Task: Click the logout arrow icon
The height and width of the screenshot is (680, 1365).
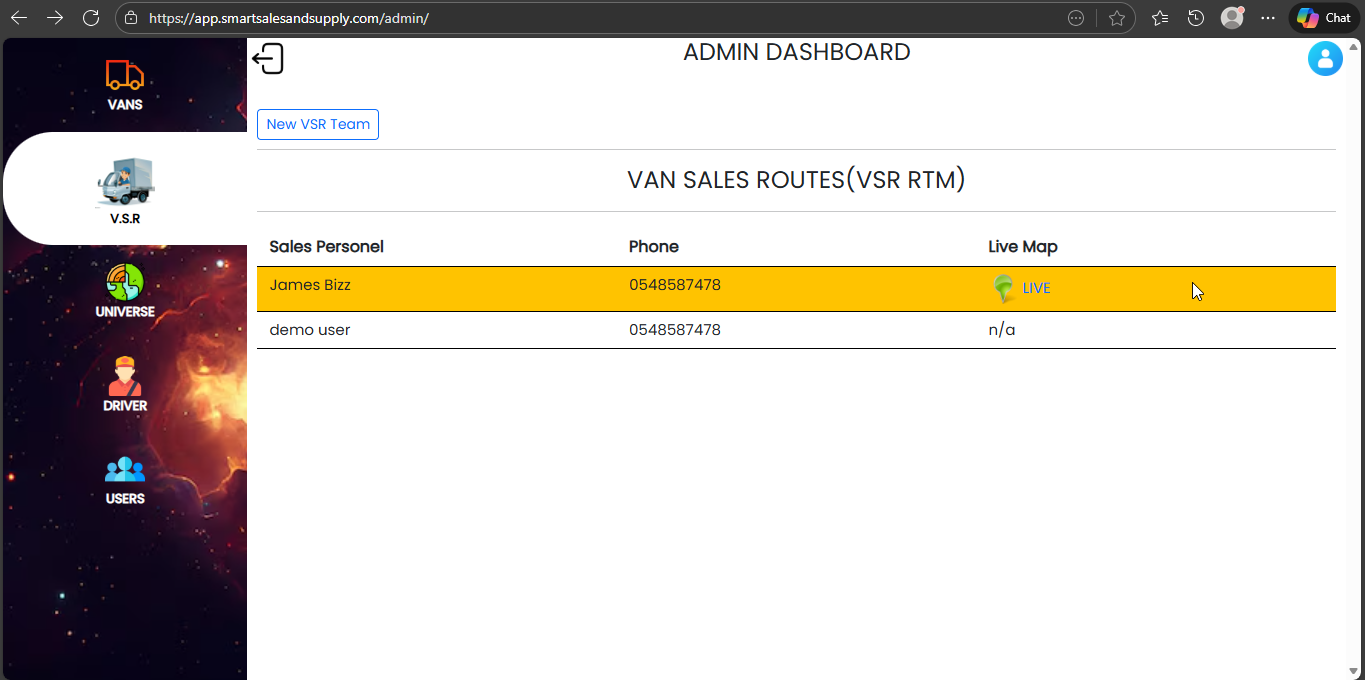Action: (268, 59)
